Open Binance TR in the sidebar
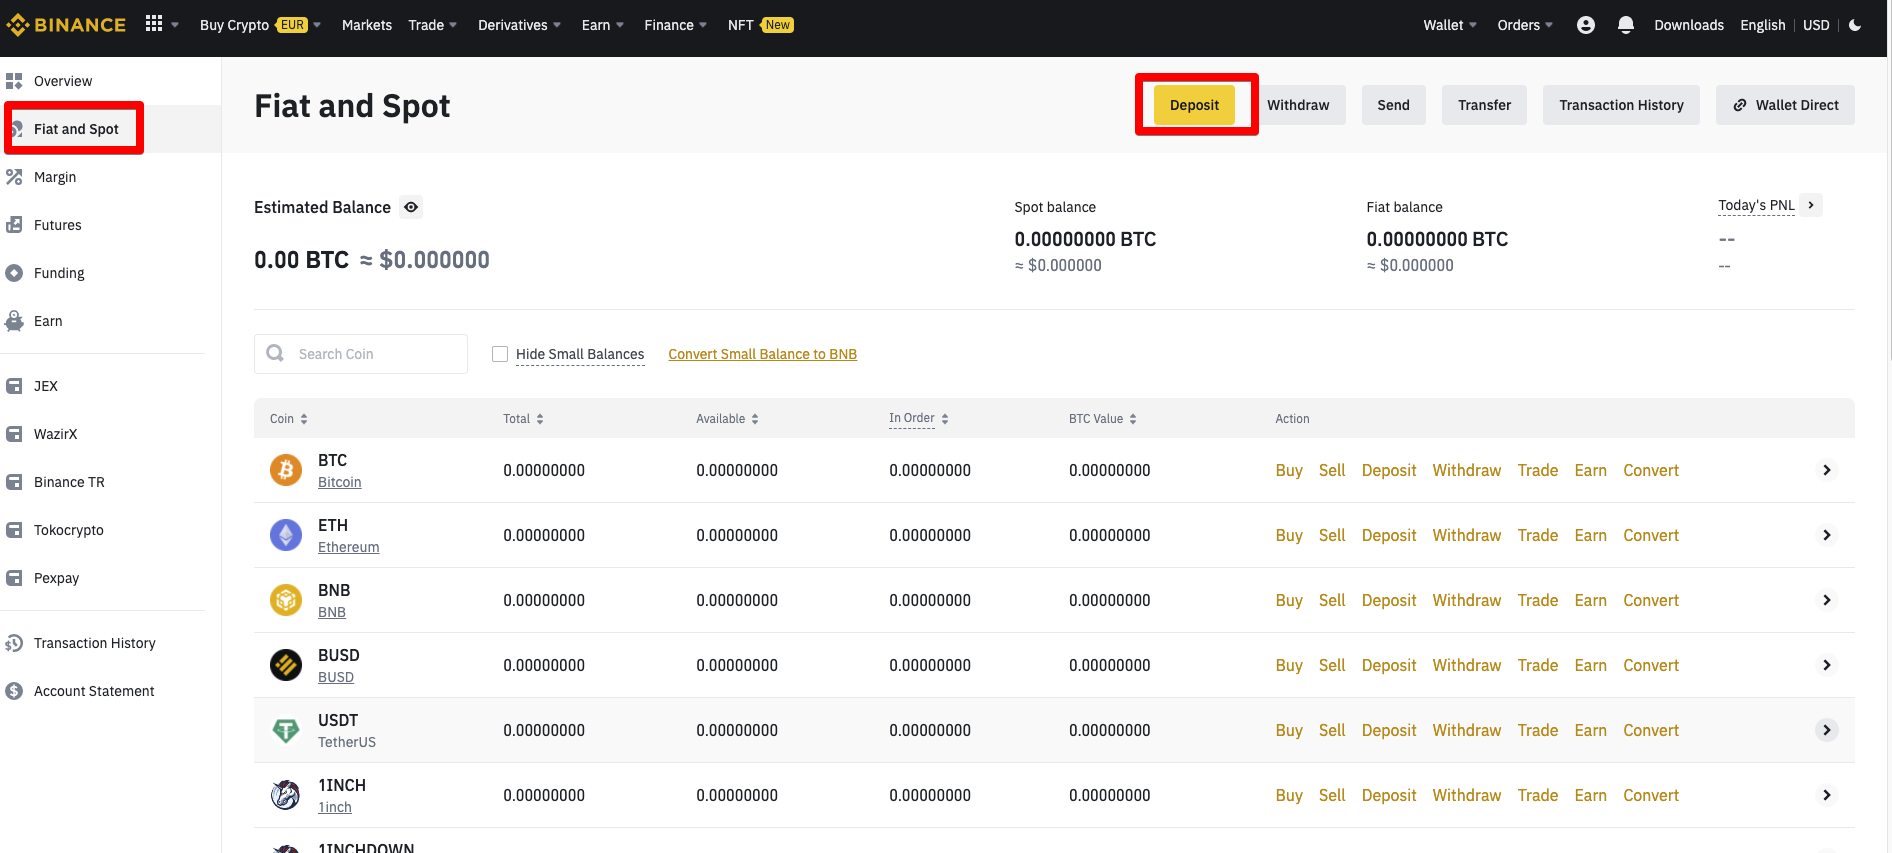Image resolution: width=1892 pixels, height=853 pixels. [69, 482]
